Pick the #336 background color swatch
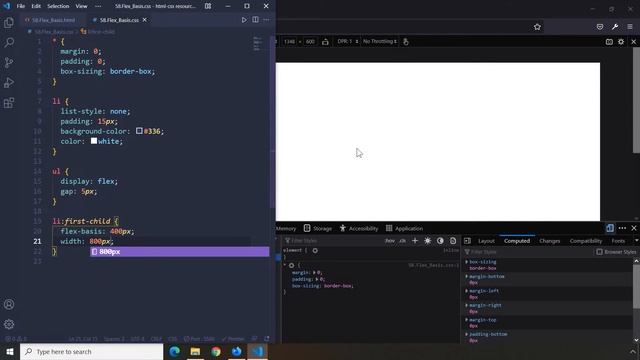 point(139,131)
